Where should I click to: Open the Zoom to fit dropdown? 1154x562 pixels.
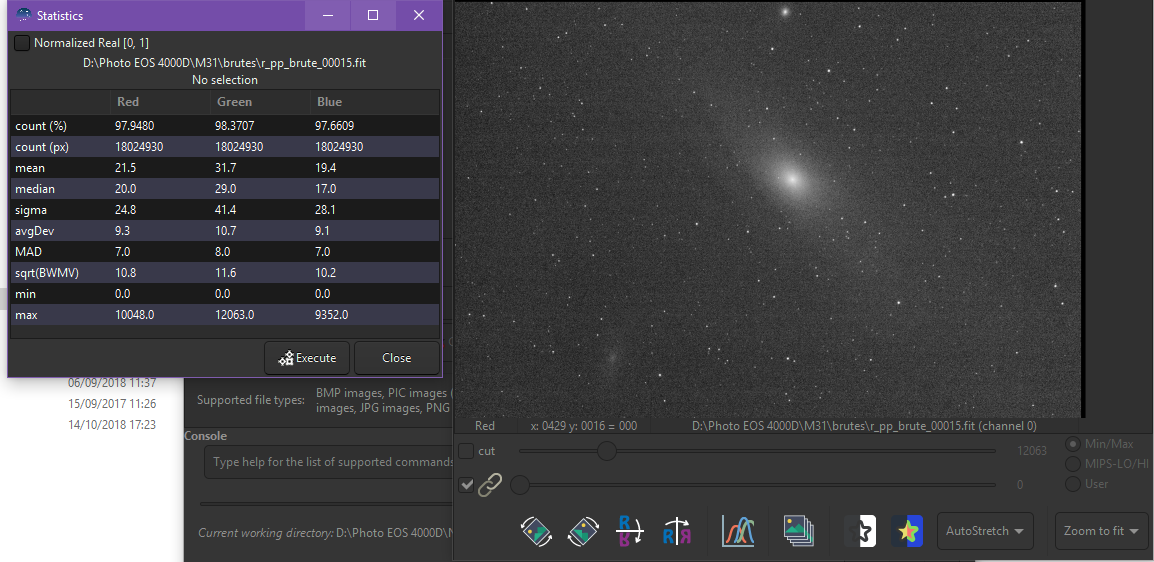(x=1101, y=531)
